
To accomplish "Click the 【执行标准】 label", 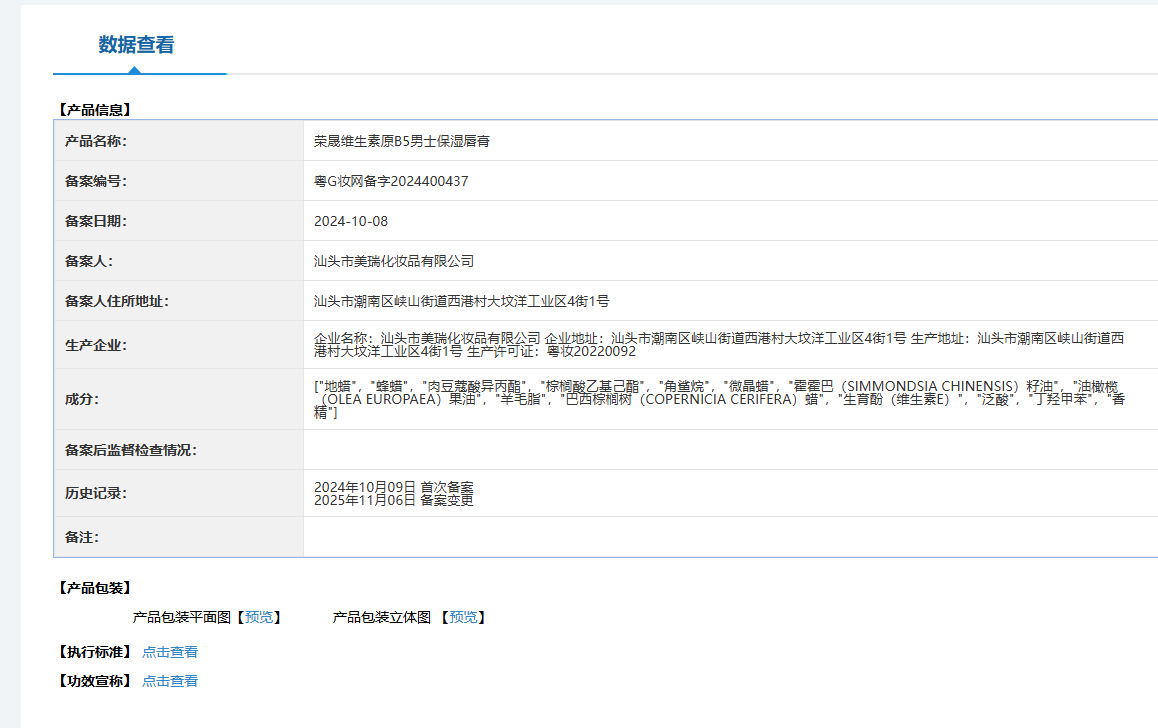I will point(95,652).
